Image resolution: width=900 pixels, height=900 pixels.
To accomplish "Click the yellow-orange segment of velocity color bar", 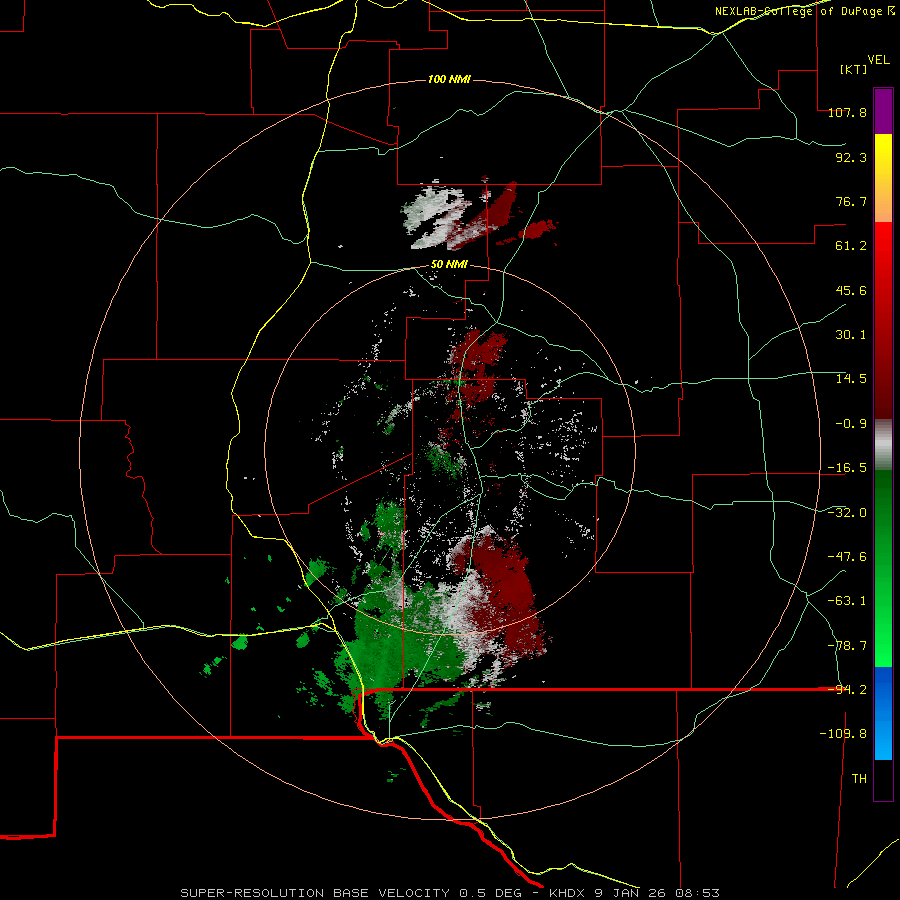I will click(x=883, y=178).
